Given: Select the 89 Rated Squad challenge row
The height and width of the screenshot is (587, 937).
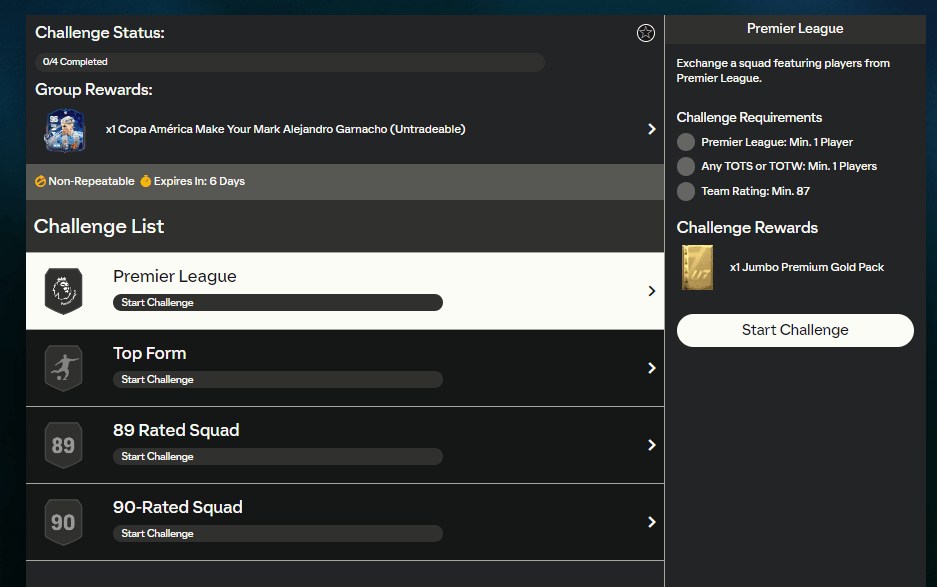Looking at the screenshot, I should (x=344, y=445).
